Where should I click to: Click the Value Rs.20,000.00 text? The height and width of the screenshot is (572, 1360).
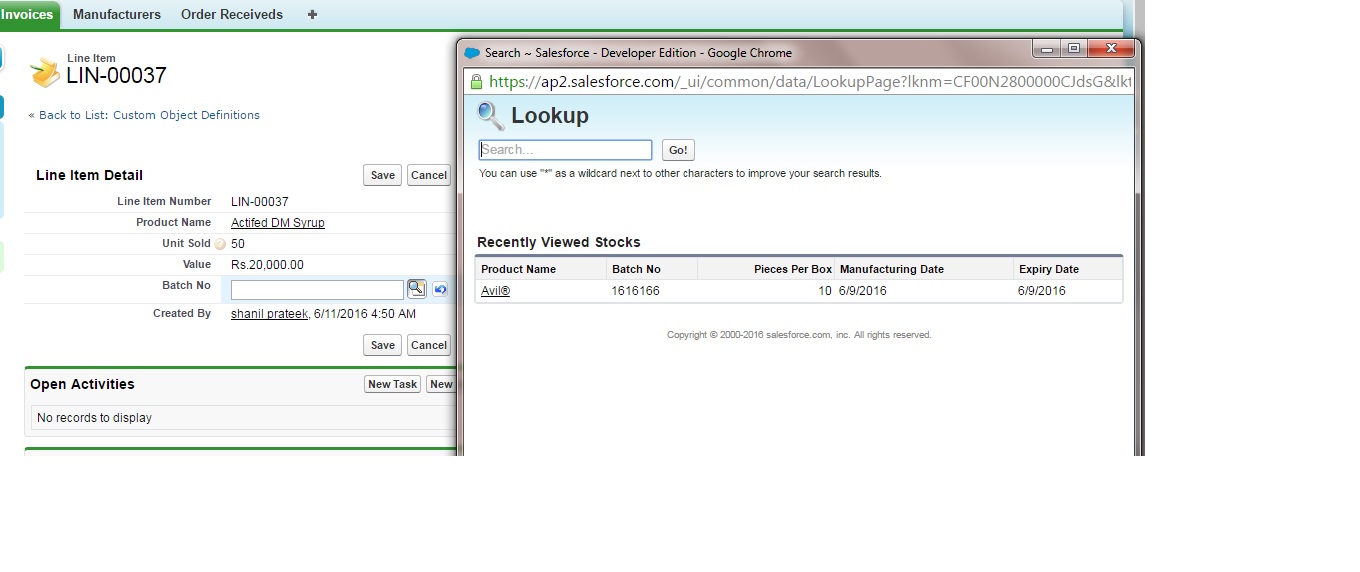[x=267, y=265]
